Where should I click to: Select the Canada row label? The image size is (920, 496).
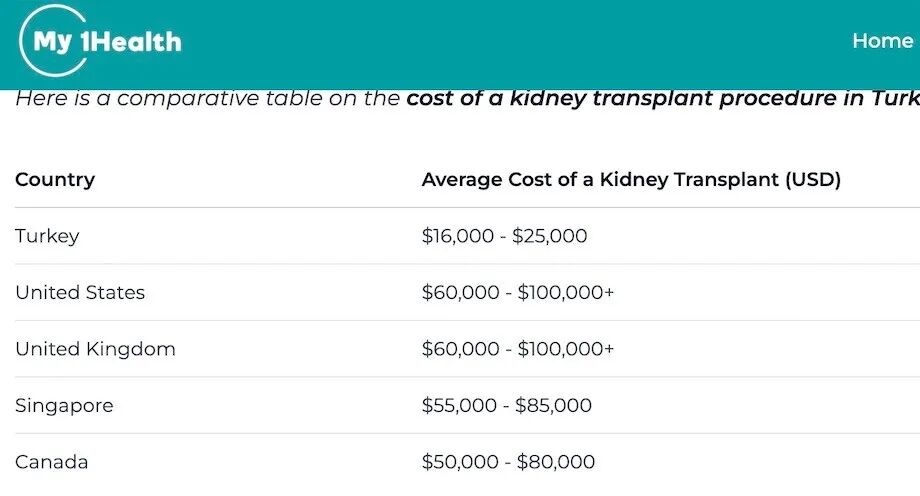point(52,462)
